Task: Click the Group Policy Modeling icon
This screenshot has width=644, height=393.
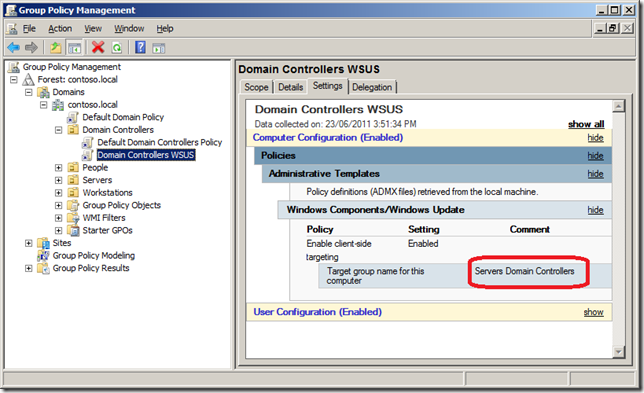Action: tap(43, 256)
